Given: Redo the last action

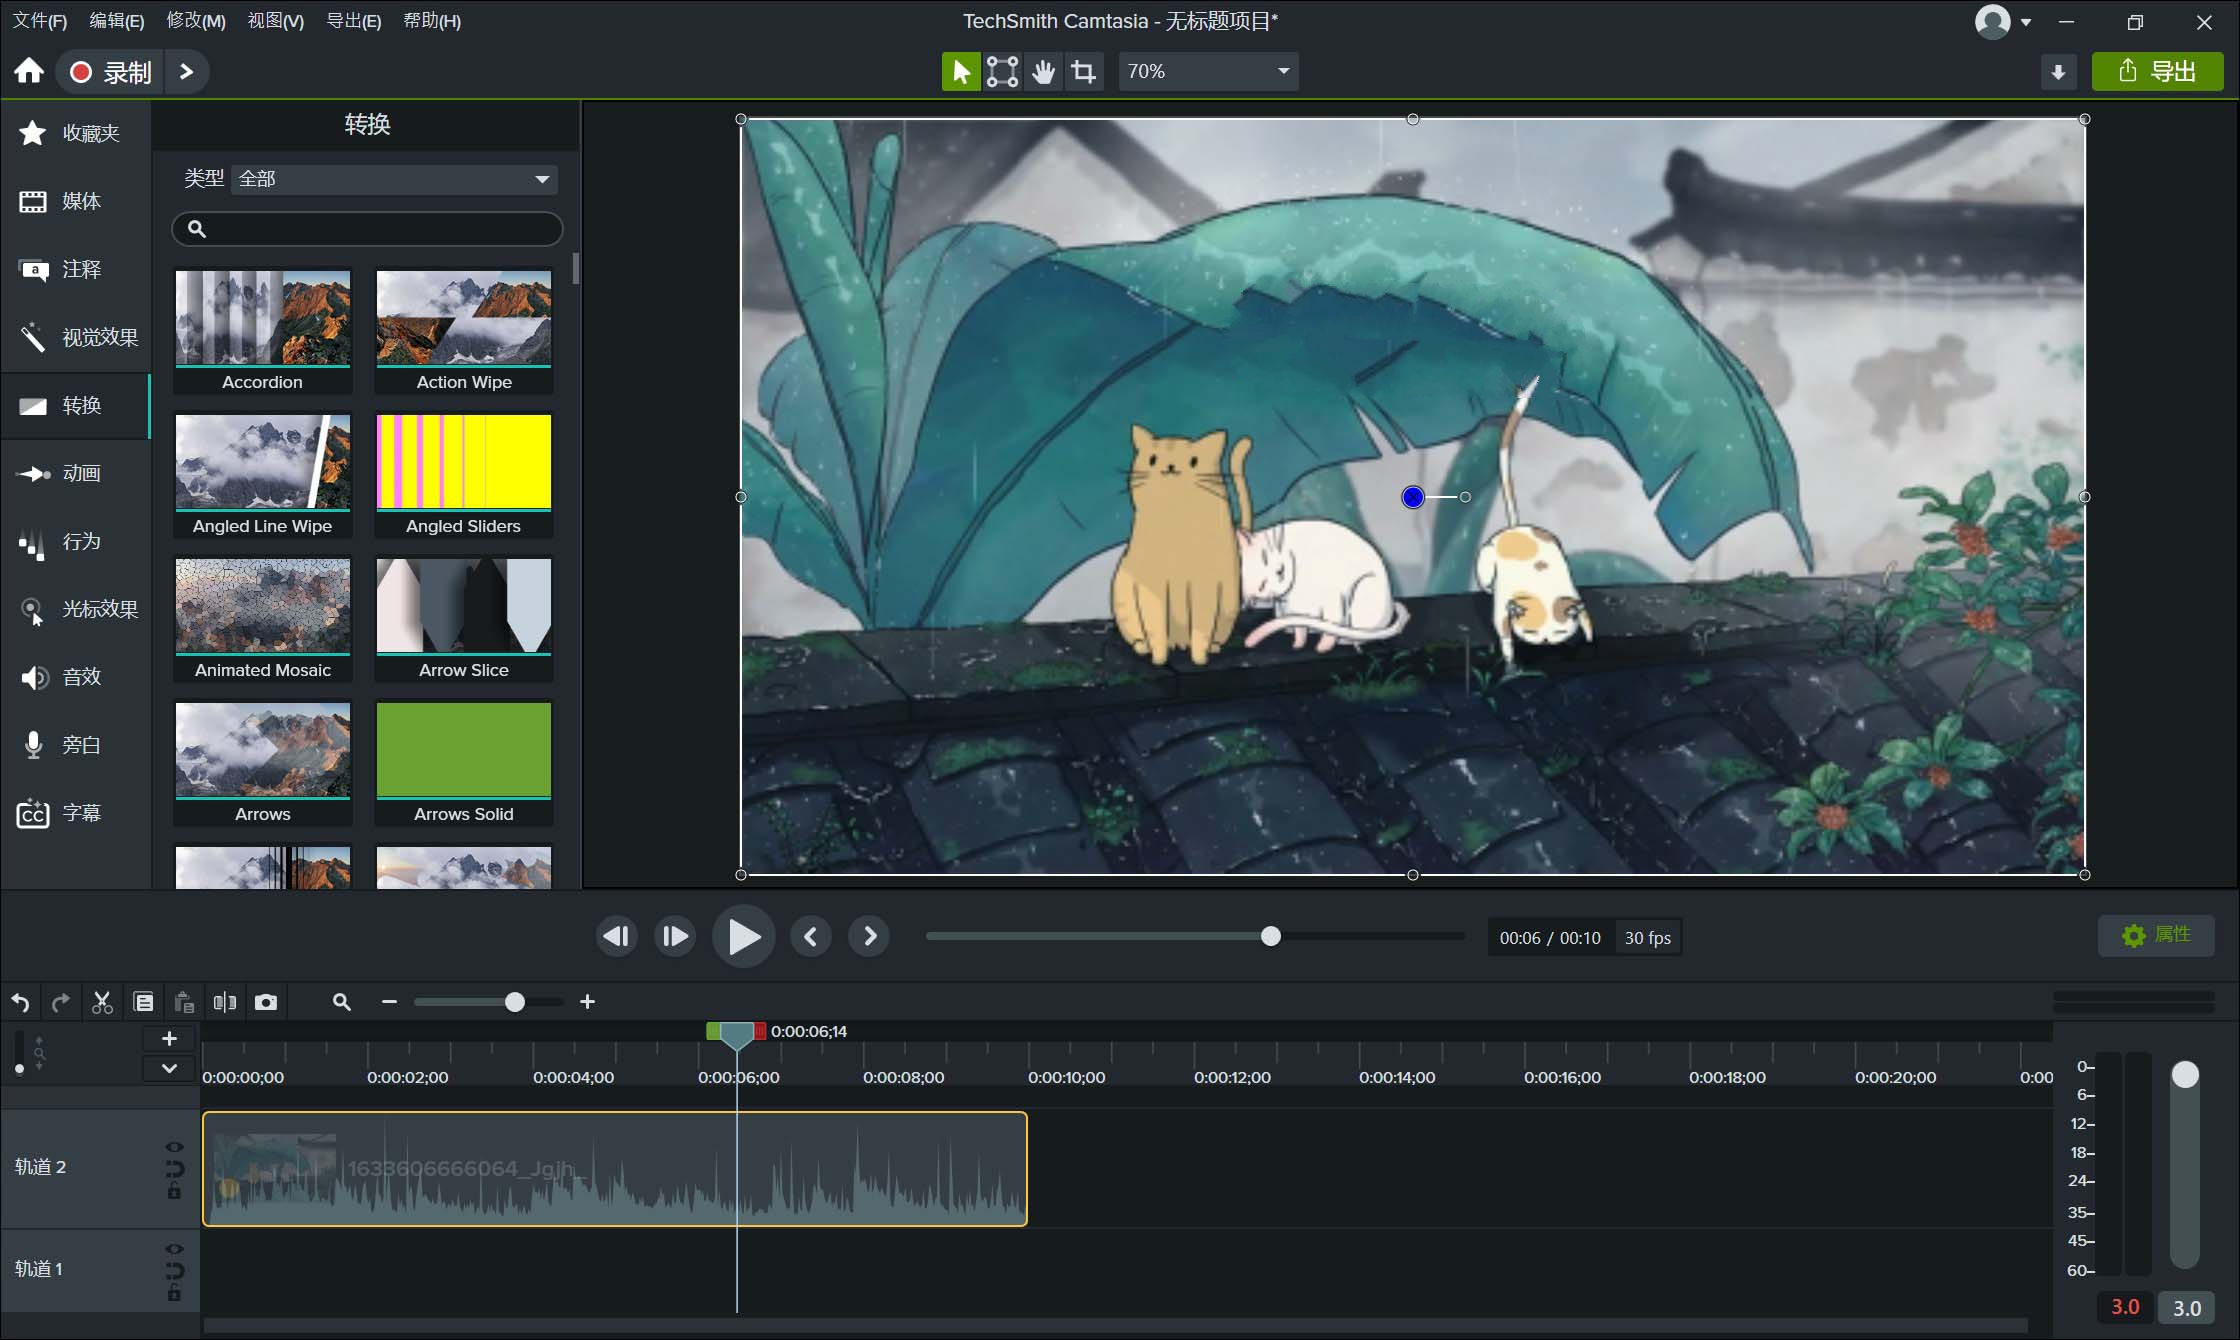Looking at the screenshot, I should (61, 1002).
